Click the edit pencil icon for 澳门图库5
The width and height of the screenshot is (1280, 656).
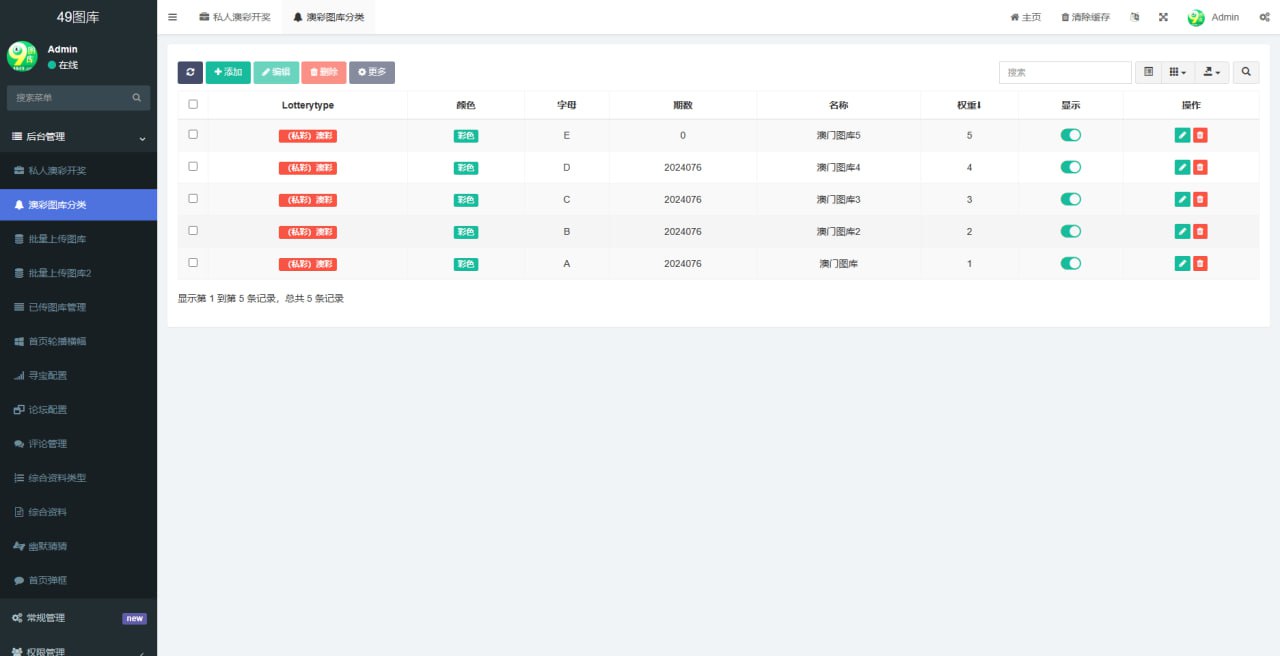click(1182, 136)
